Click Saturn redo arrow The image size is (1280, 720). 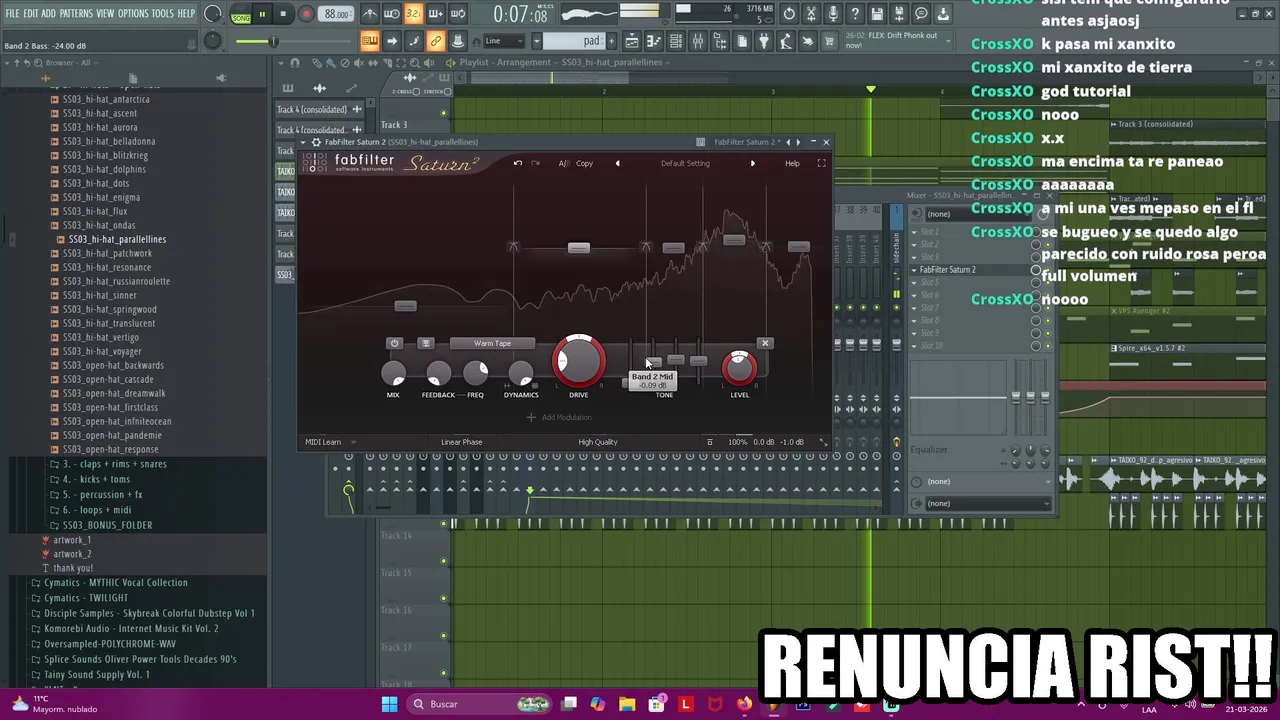coord(535,163)
